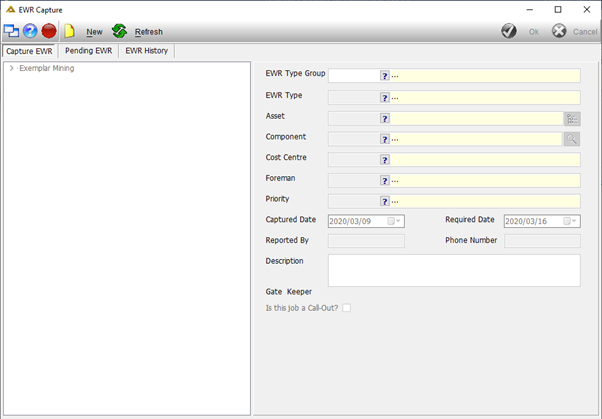The height and width of the screenshot is (419, 602).
Task: Click into the Description text box
Action: click(x=454, y=270)
